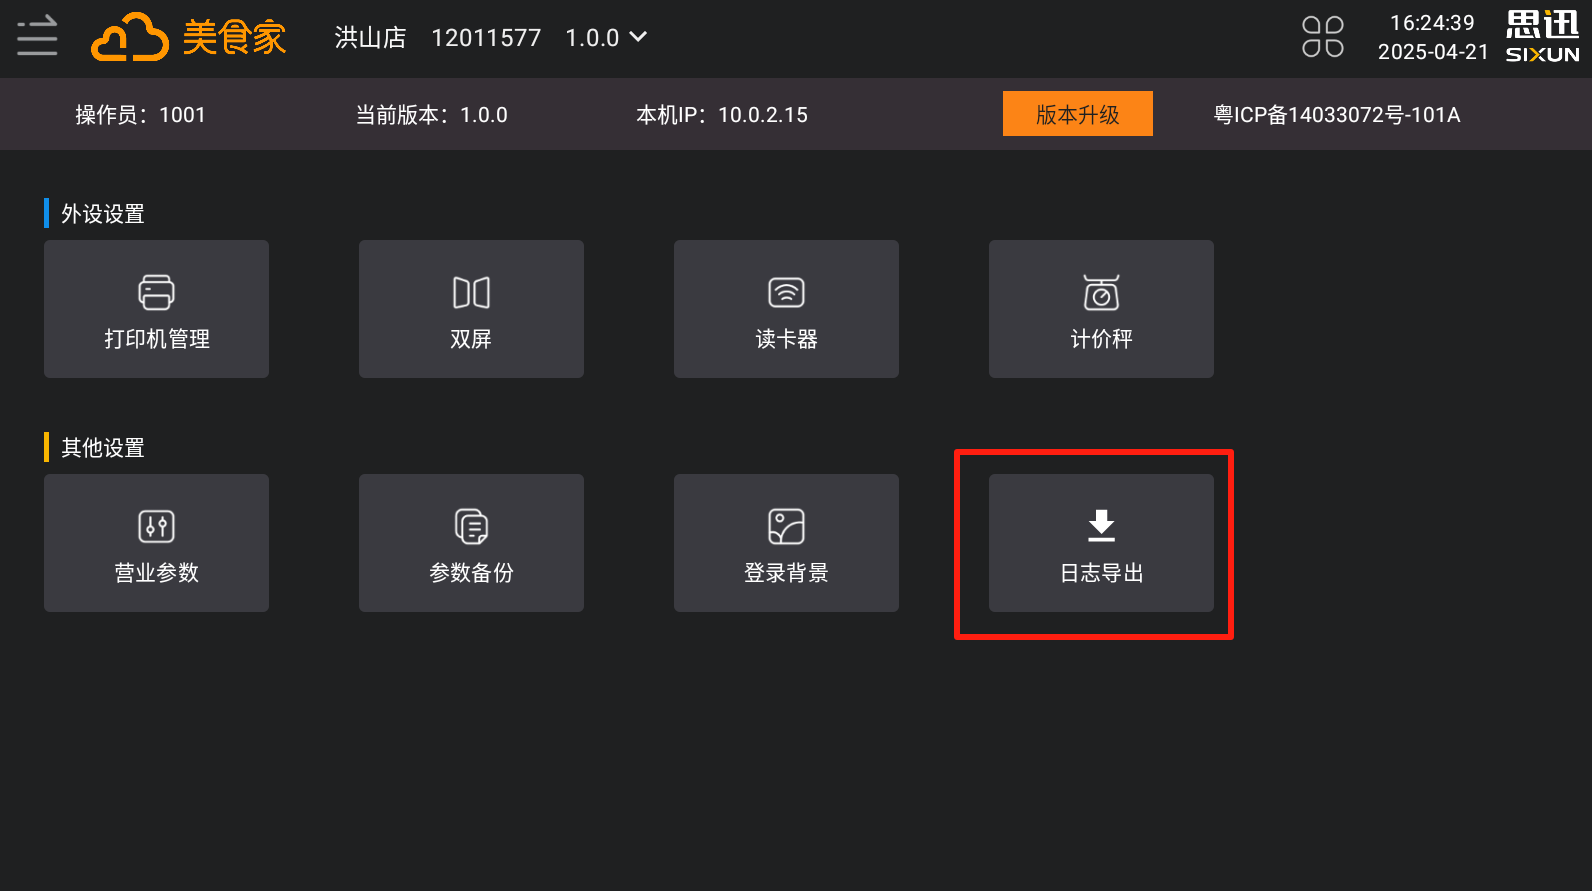Expand the version 1.0.0 dropdown chevron

(638, 37)
